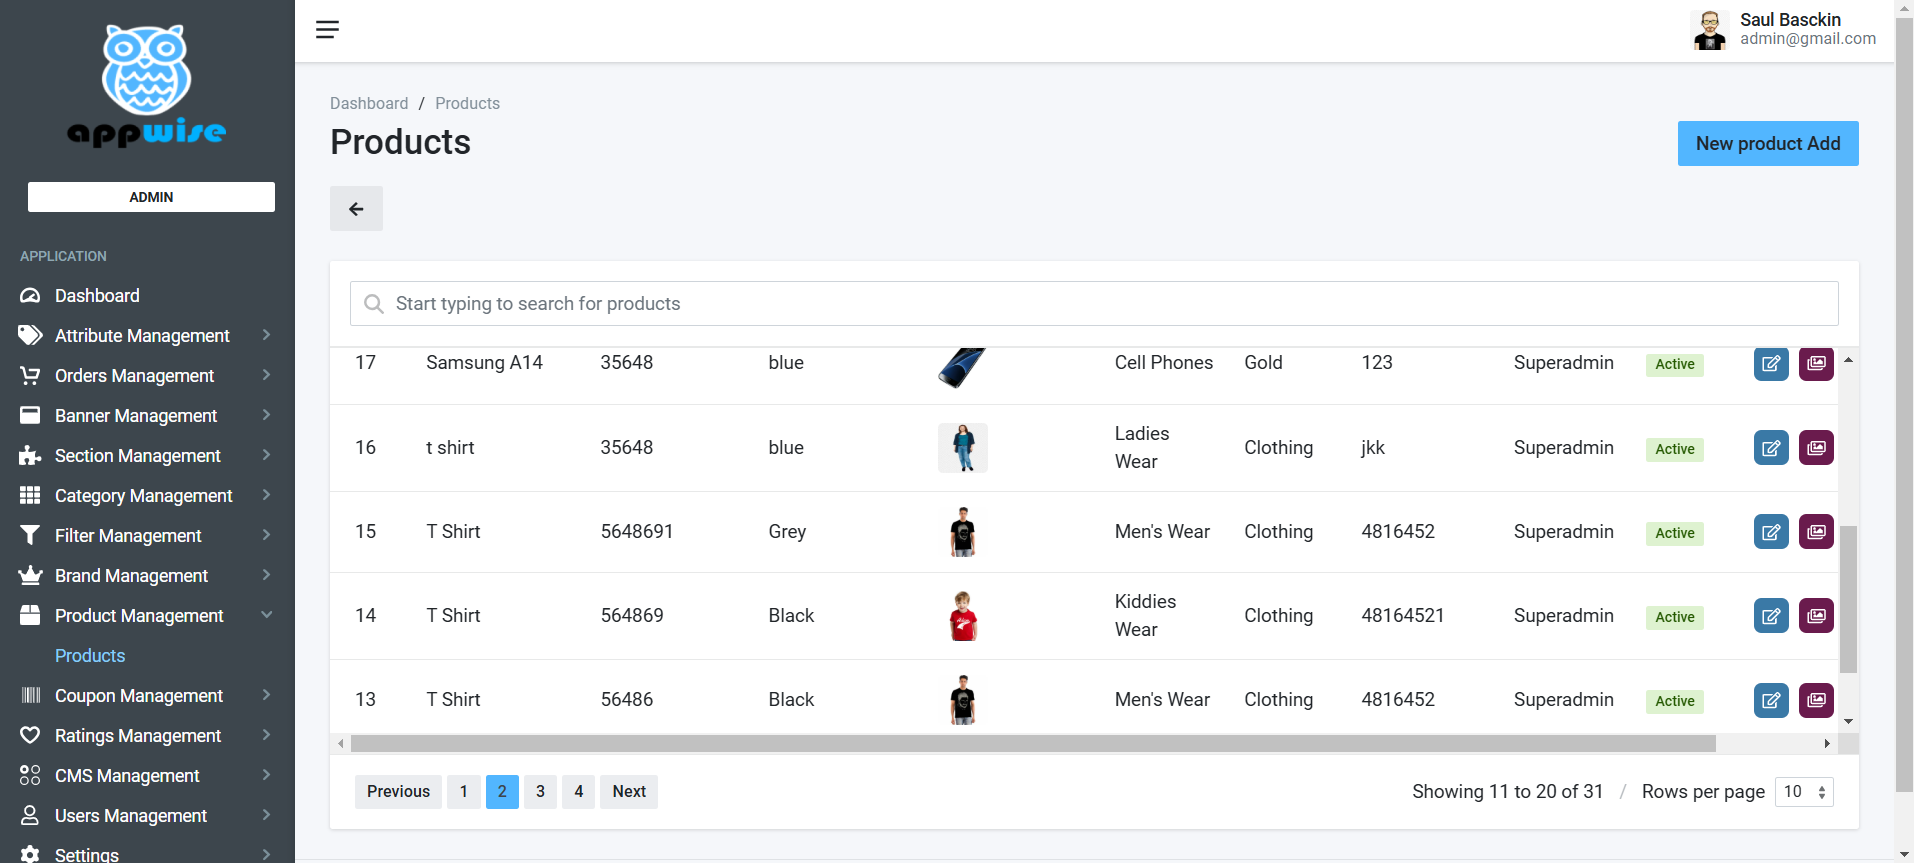Screen dimensions: 1914x863
Task: Click the Orders Management cart icon
Action: click(x=30, y=376)
